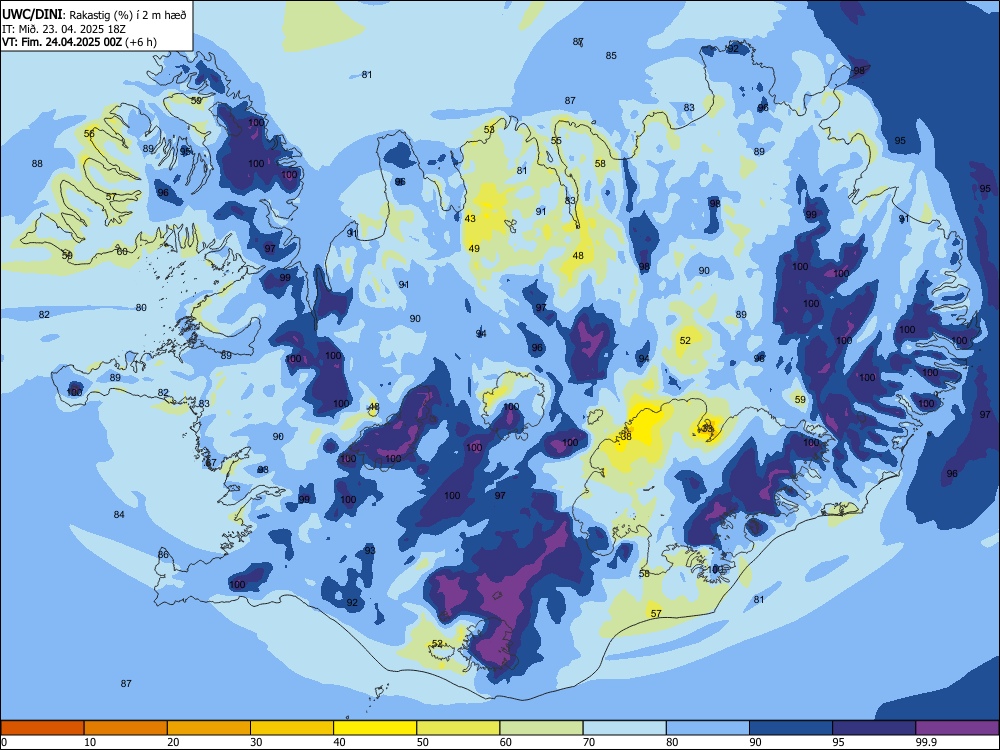Image resolution: width=1000 pixels, height=750 pixels.
Task: Click the '93' humidity value on the map
Action: click(370, 550)
